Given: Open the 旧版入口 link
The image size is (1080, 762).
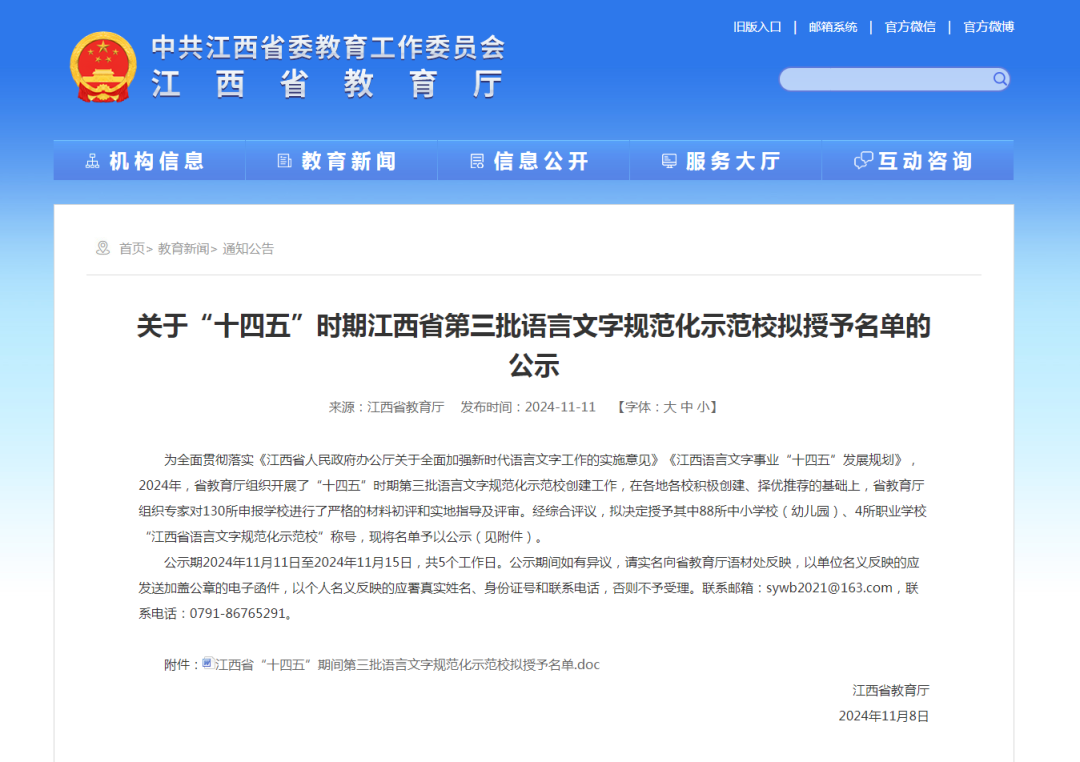Looking at the screenshot, I should (757, 27).
